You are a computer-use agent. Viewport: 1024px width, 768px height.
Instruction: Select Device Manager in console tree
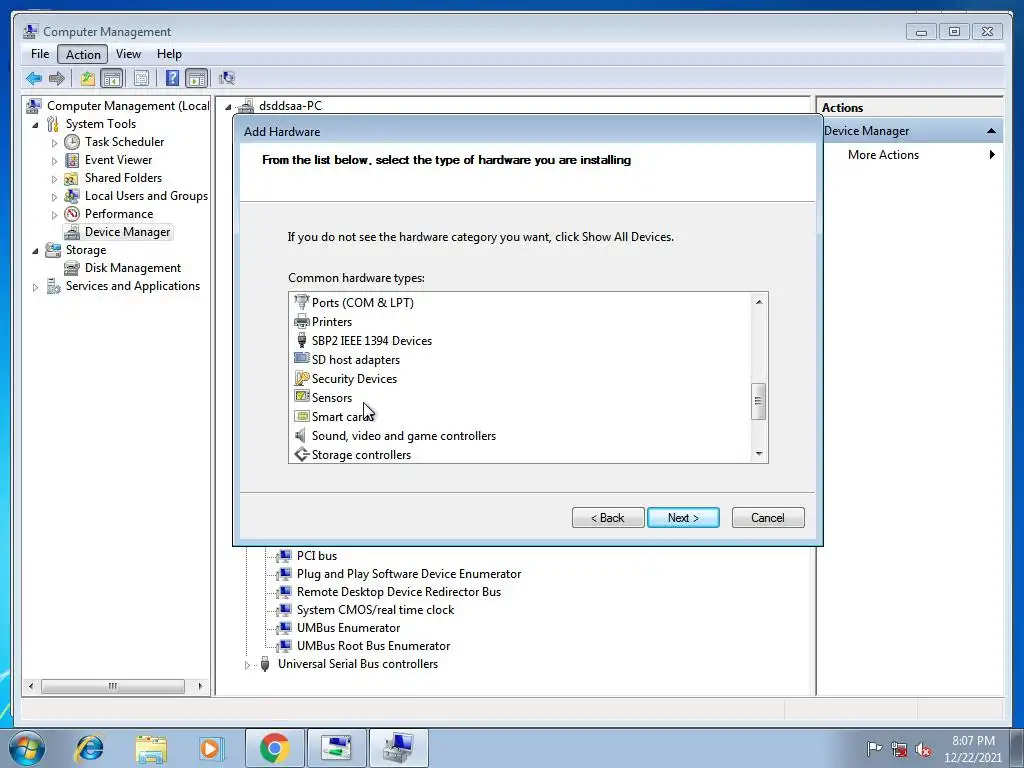[x=127, y=232]
